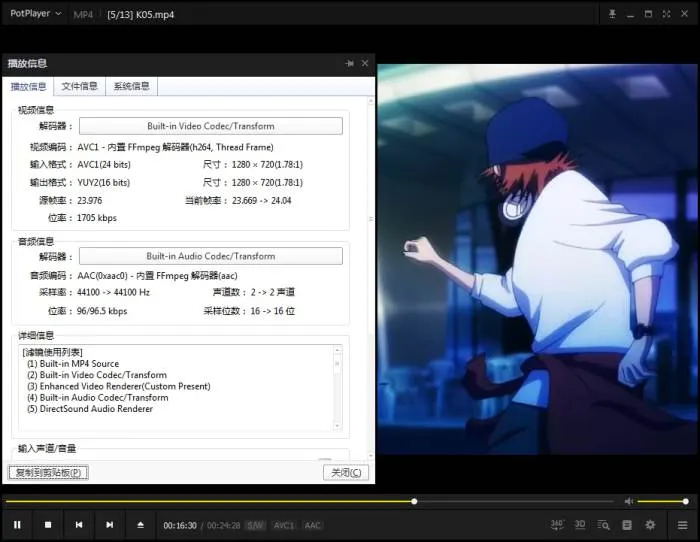Switch to the 系统信息 tab
Screen dimensions: 700x542
click(131, 86)
